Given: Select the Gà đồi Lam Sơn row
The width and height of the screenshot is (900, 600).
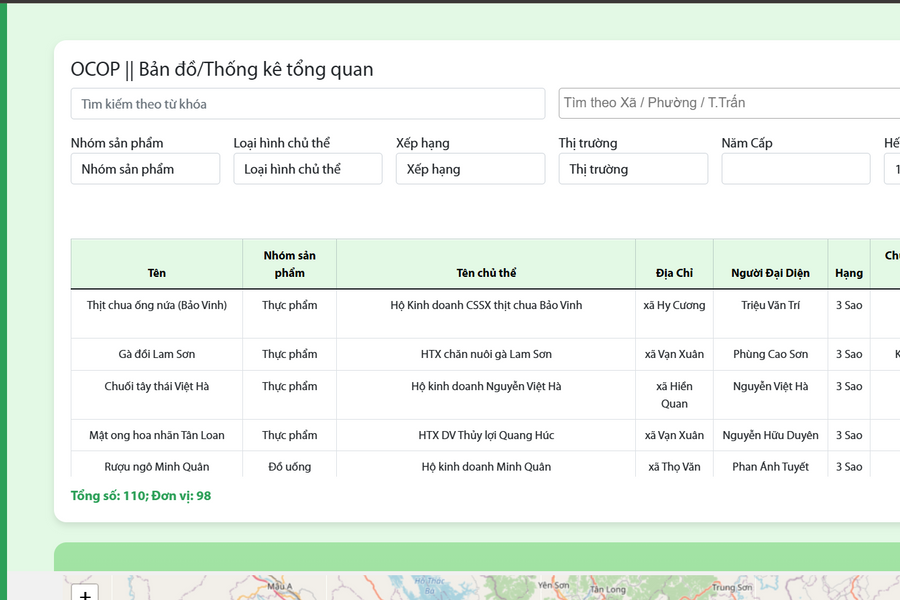Looking at the screenshot, I should pyautogui.click(x=155, y=354).
